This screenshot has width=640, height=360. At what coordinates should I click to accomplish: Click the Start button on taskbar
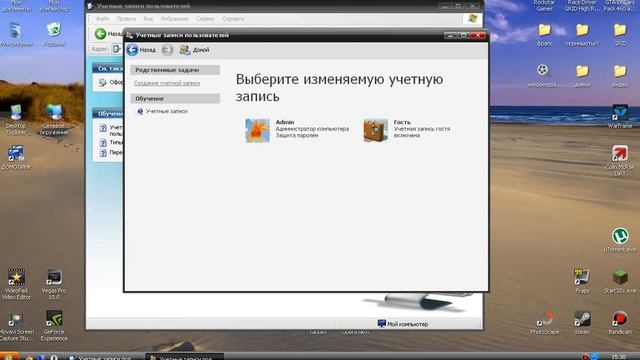pos(9,356)
